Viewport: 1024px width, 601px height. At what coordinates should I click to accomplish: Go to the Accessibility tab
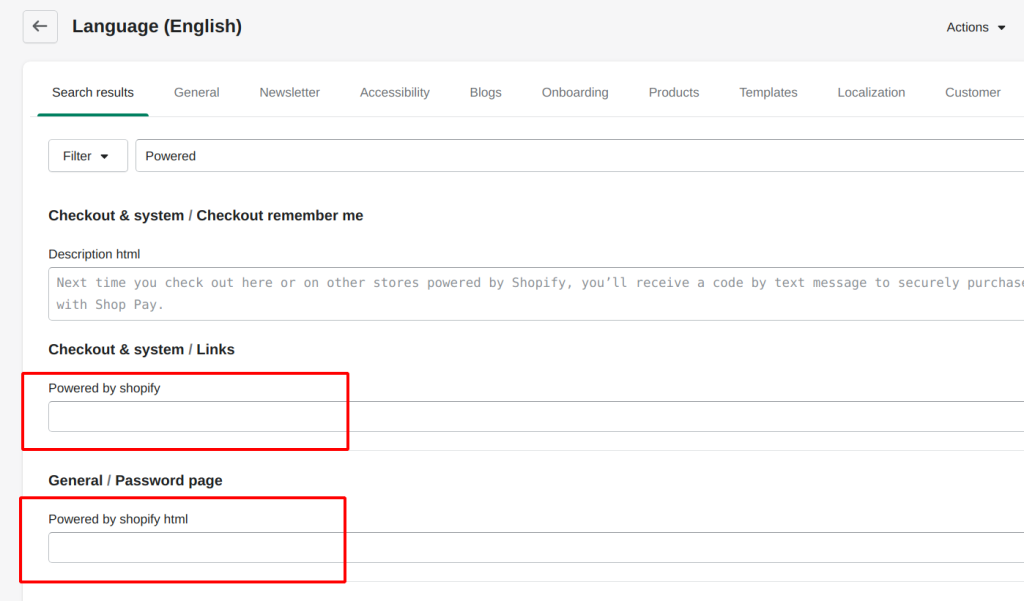(x=394, y=92)
